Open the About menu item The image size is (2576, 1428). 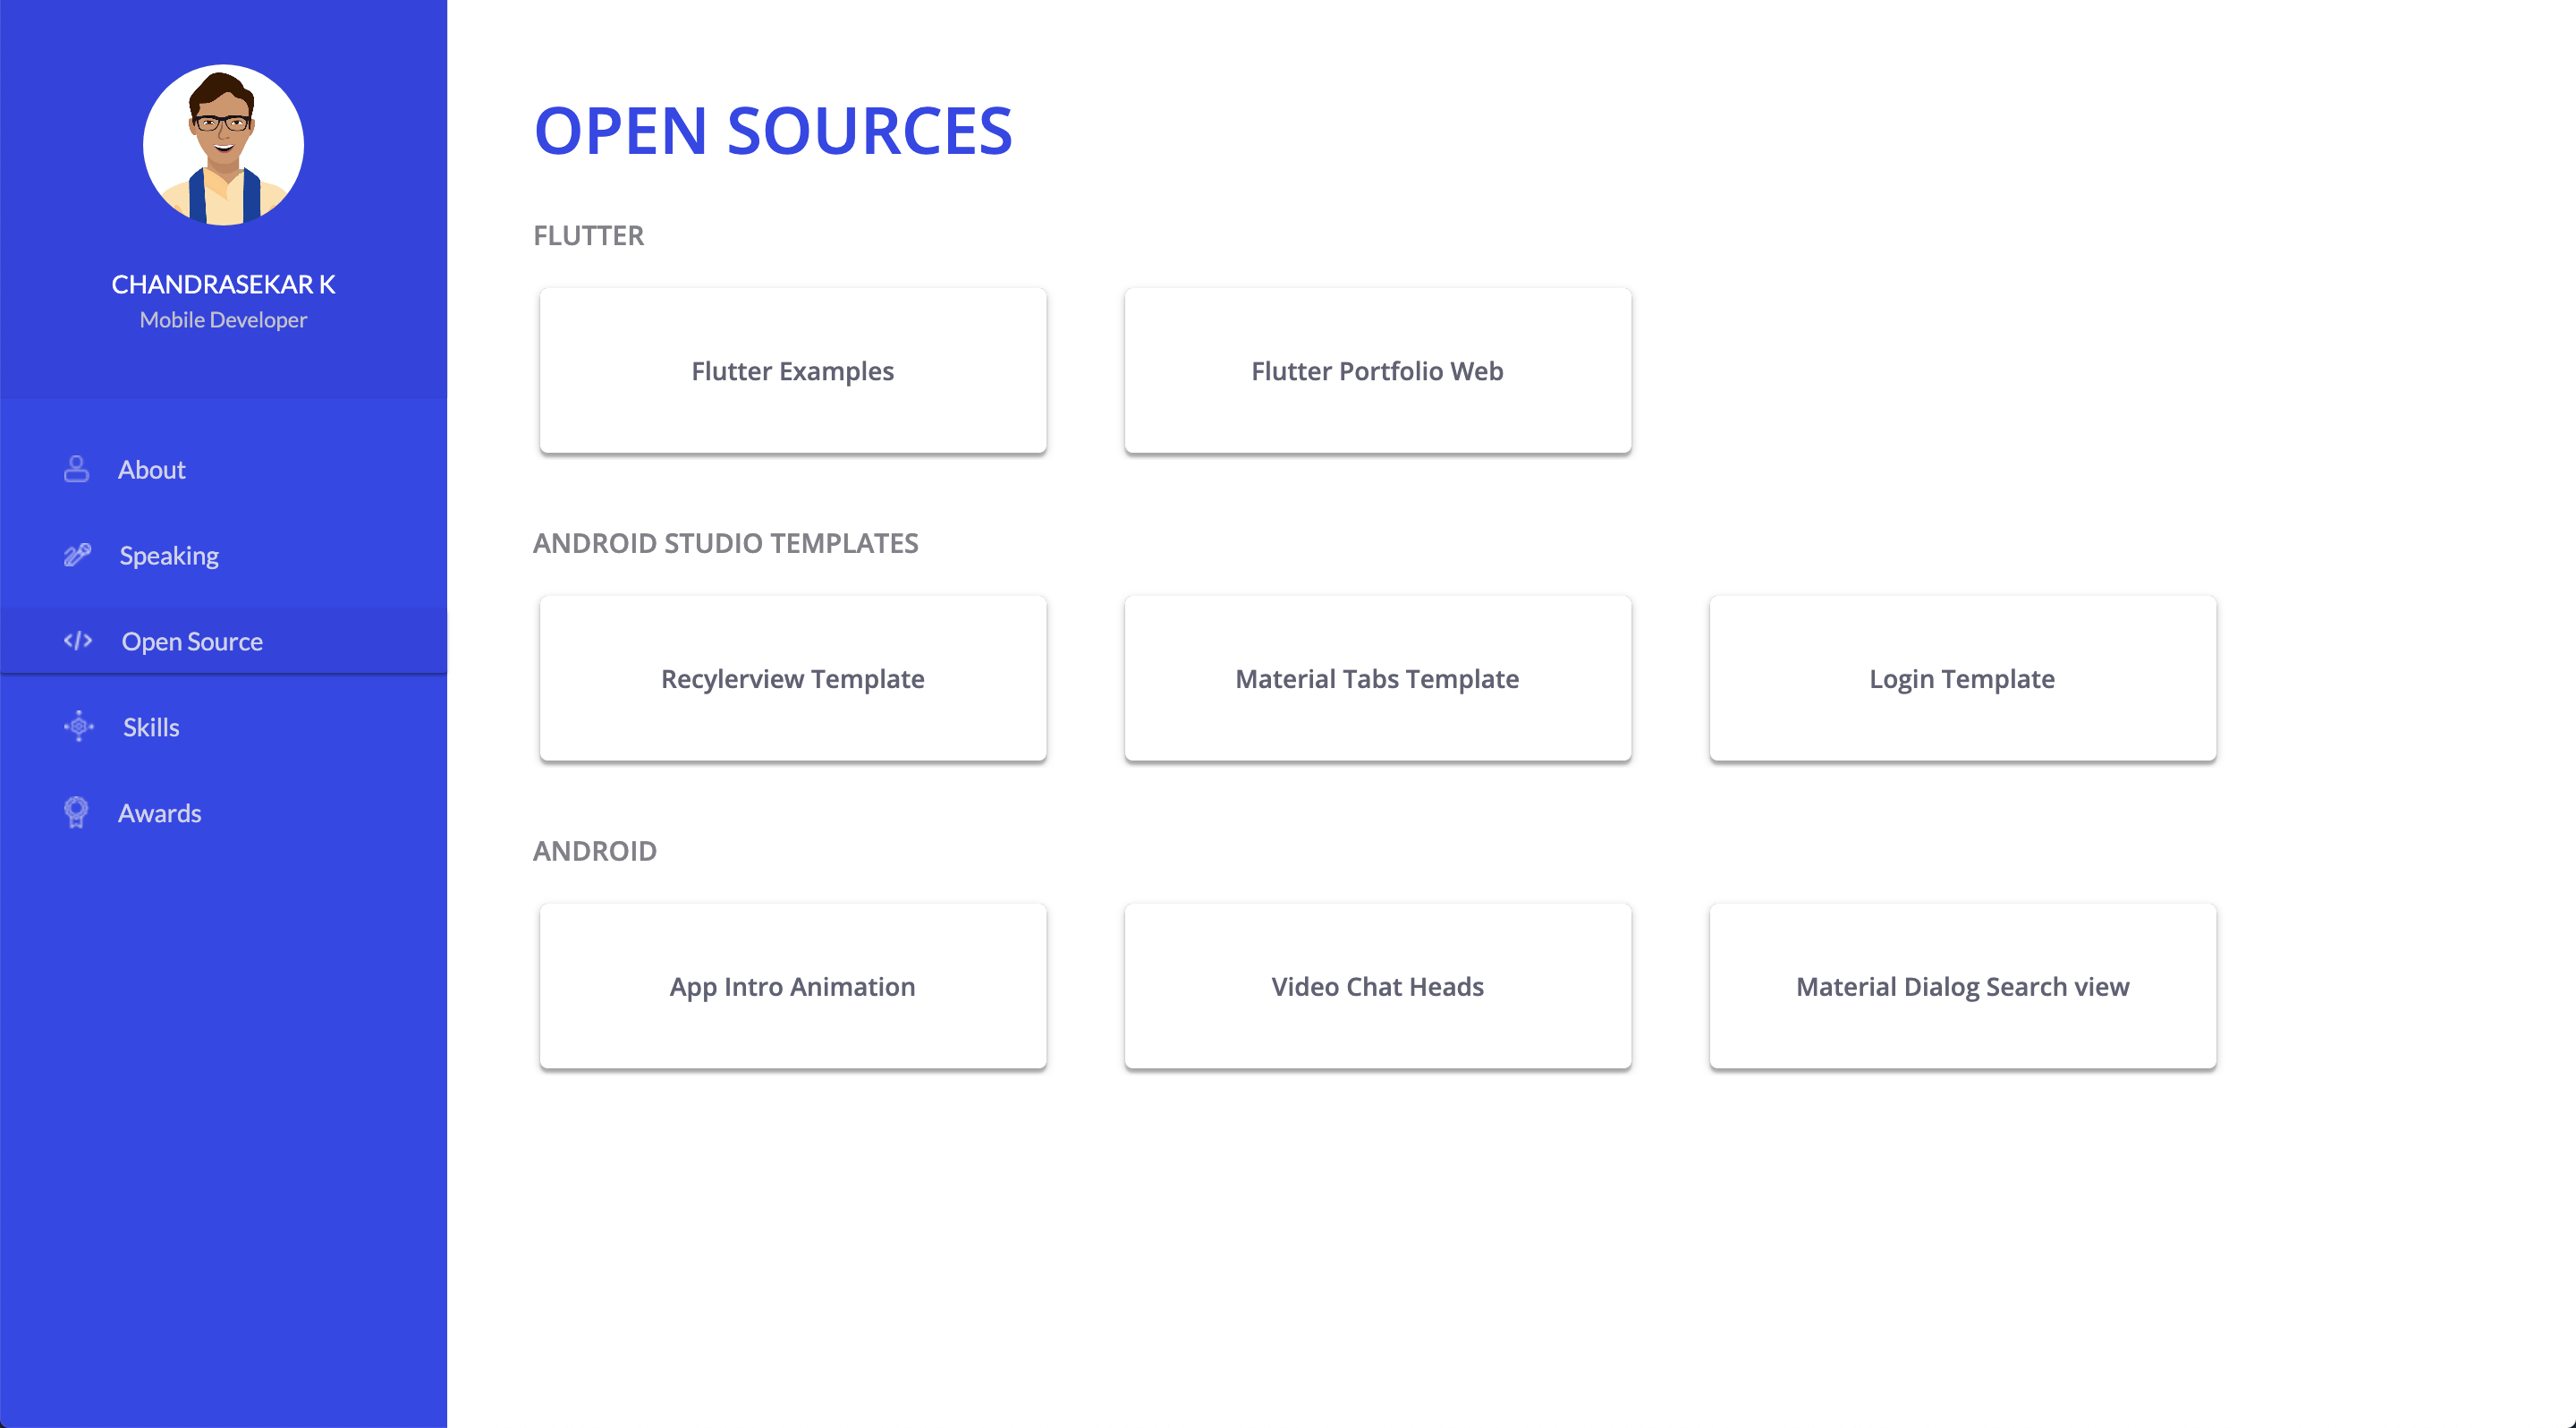pyautogui.click(x=151, y=470)
